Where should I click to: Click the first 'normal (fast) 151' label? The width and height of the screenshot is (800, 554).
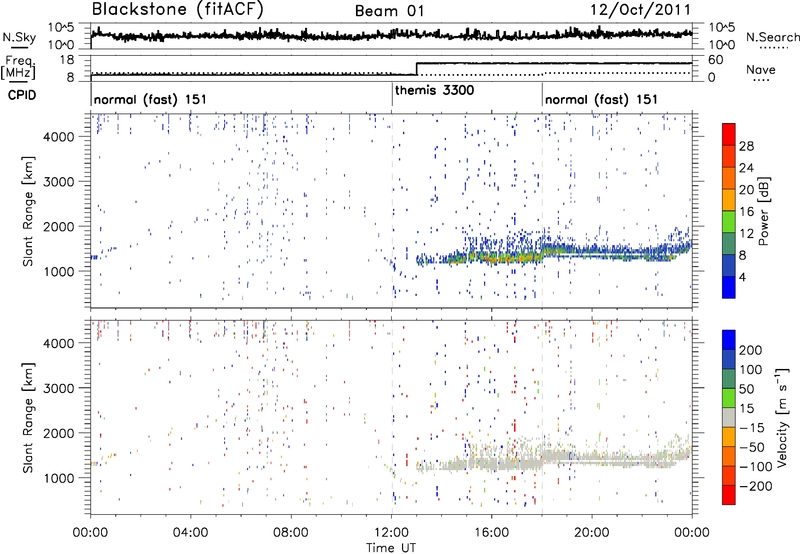[150, 99]
